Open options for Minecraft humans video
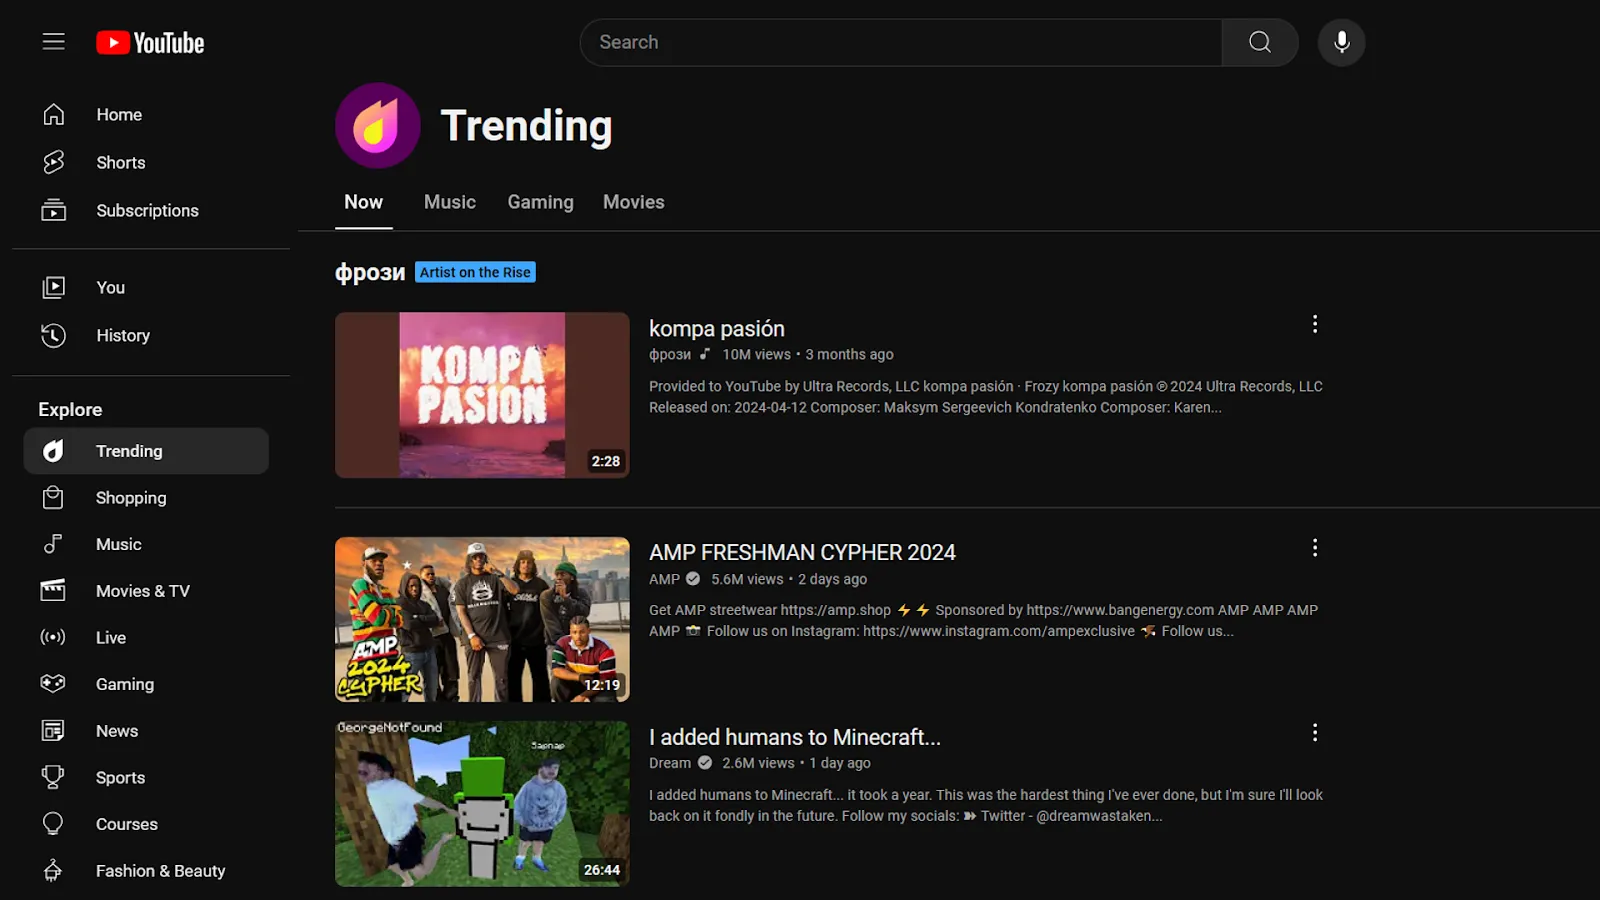 pos(1314,733)
